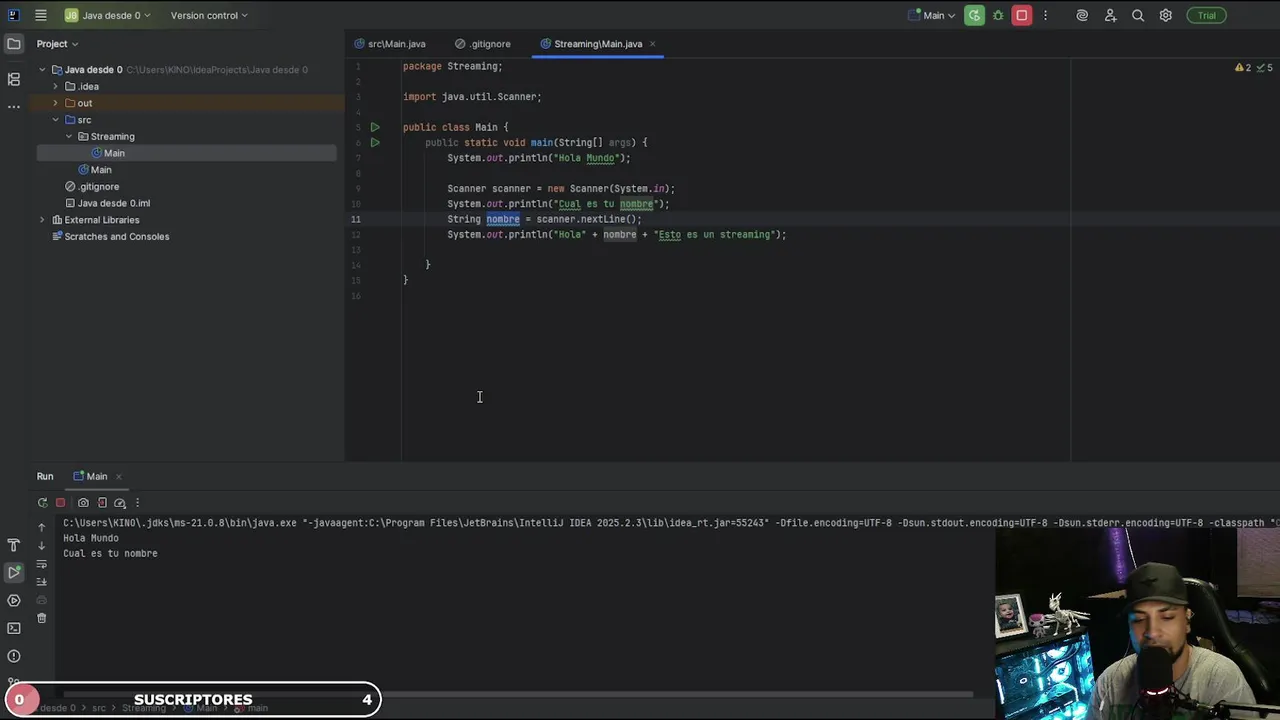Stop the process in Run panel toolbar
Viewport: 1280px width, 720px height.
point(60,503)
